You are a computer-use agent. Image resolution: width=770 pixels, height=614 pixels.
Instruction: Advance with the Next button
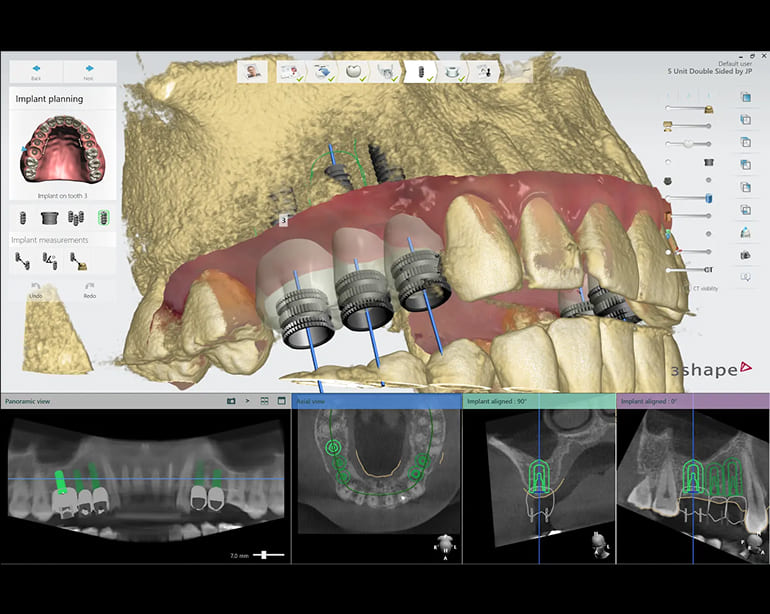(89, 72)
